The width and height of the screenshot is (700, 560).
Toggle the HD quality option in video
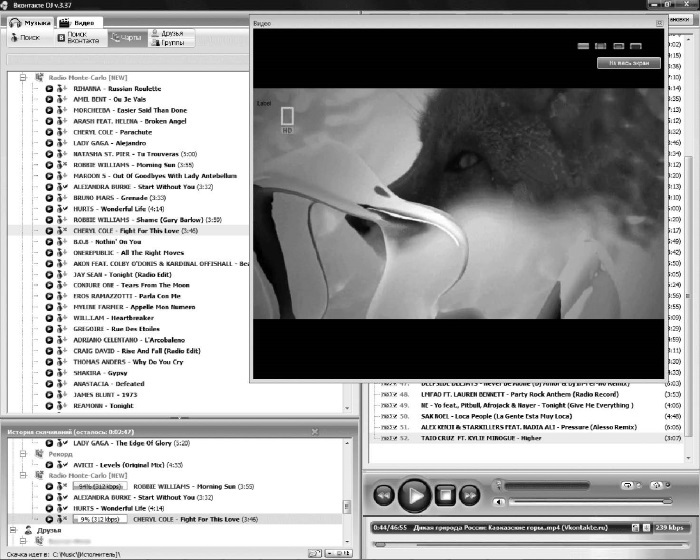click(287, 120)
